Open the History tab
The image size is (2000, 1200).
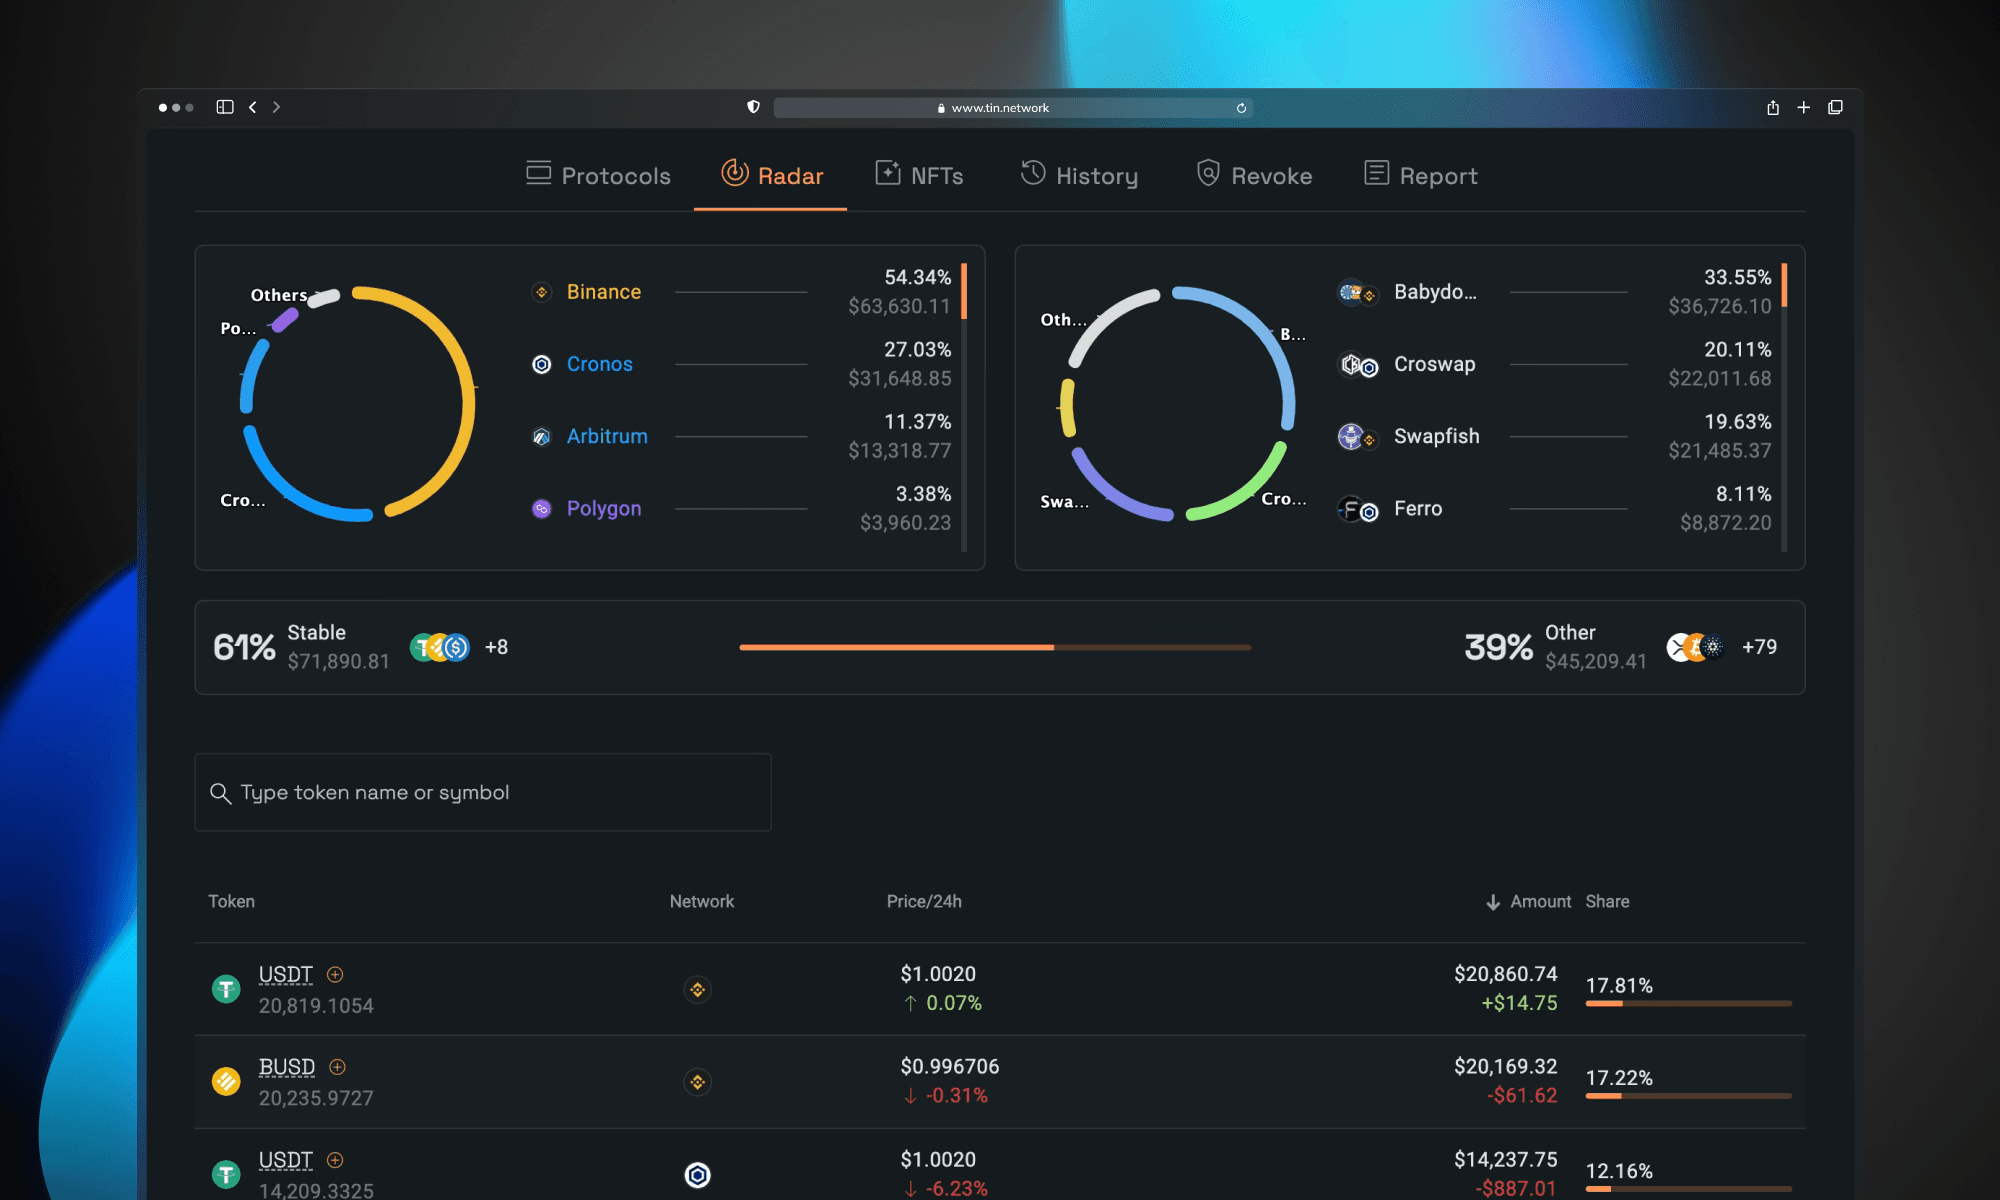pyautogui.click(x=1079, y=175)
